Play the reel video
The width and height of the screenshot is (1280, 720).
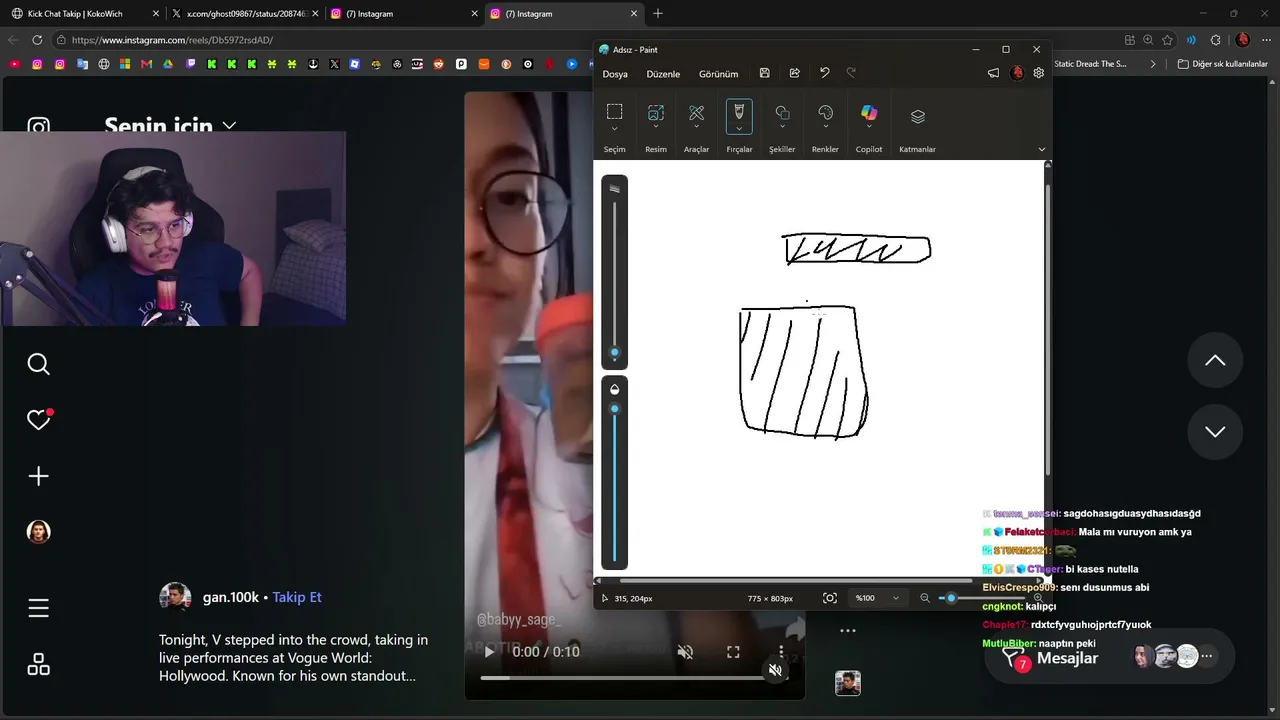(489, 652)
